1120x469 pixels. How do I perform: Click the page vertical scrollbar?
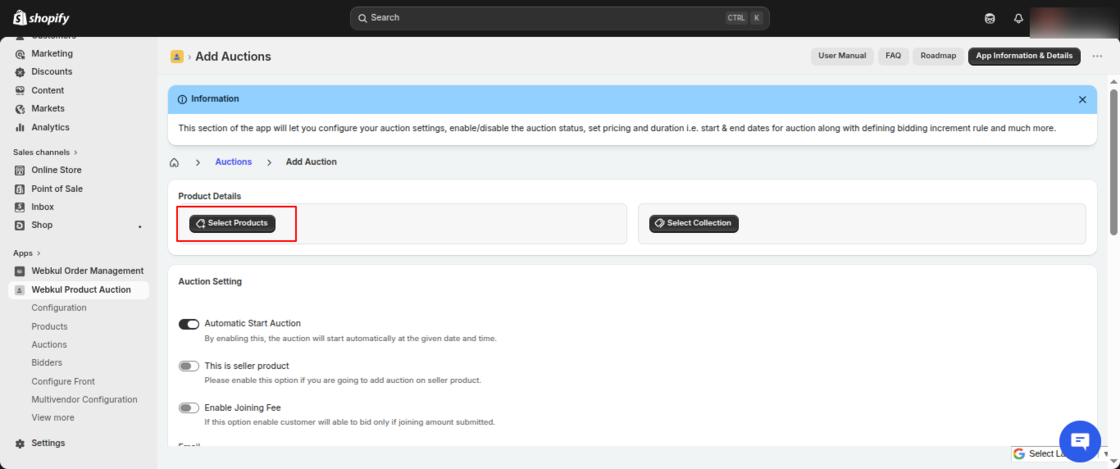pos(1114,161)
